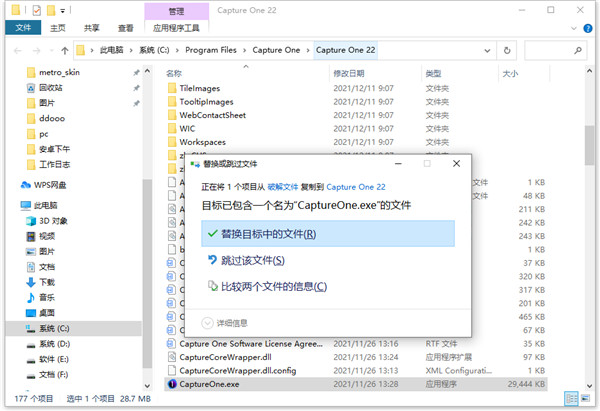The image size is (600, 411).
Task: Open recent locations dropdown arrow
Action: coord(52,51)
